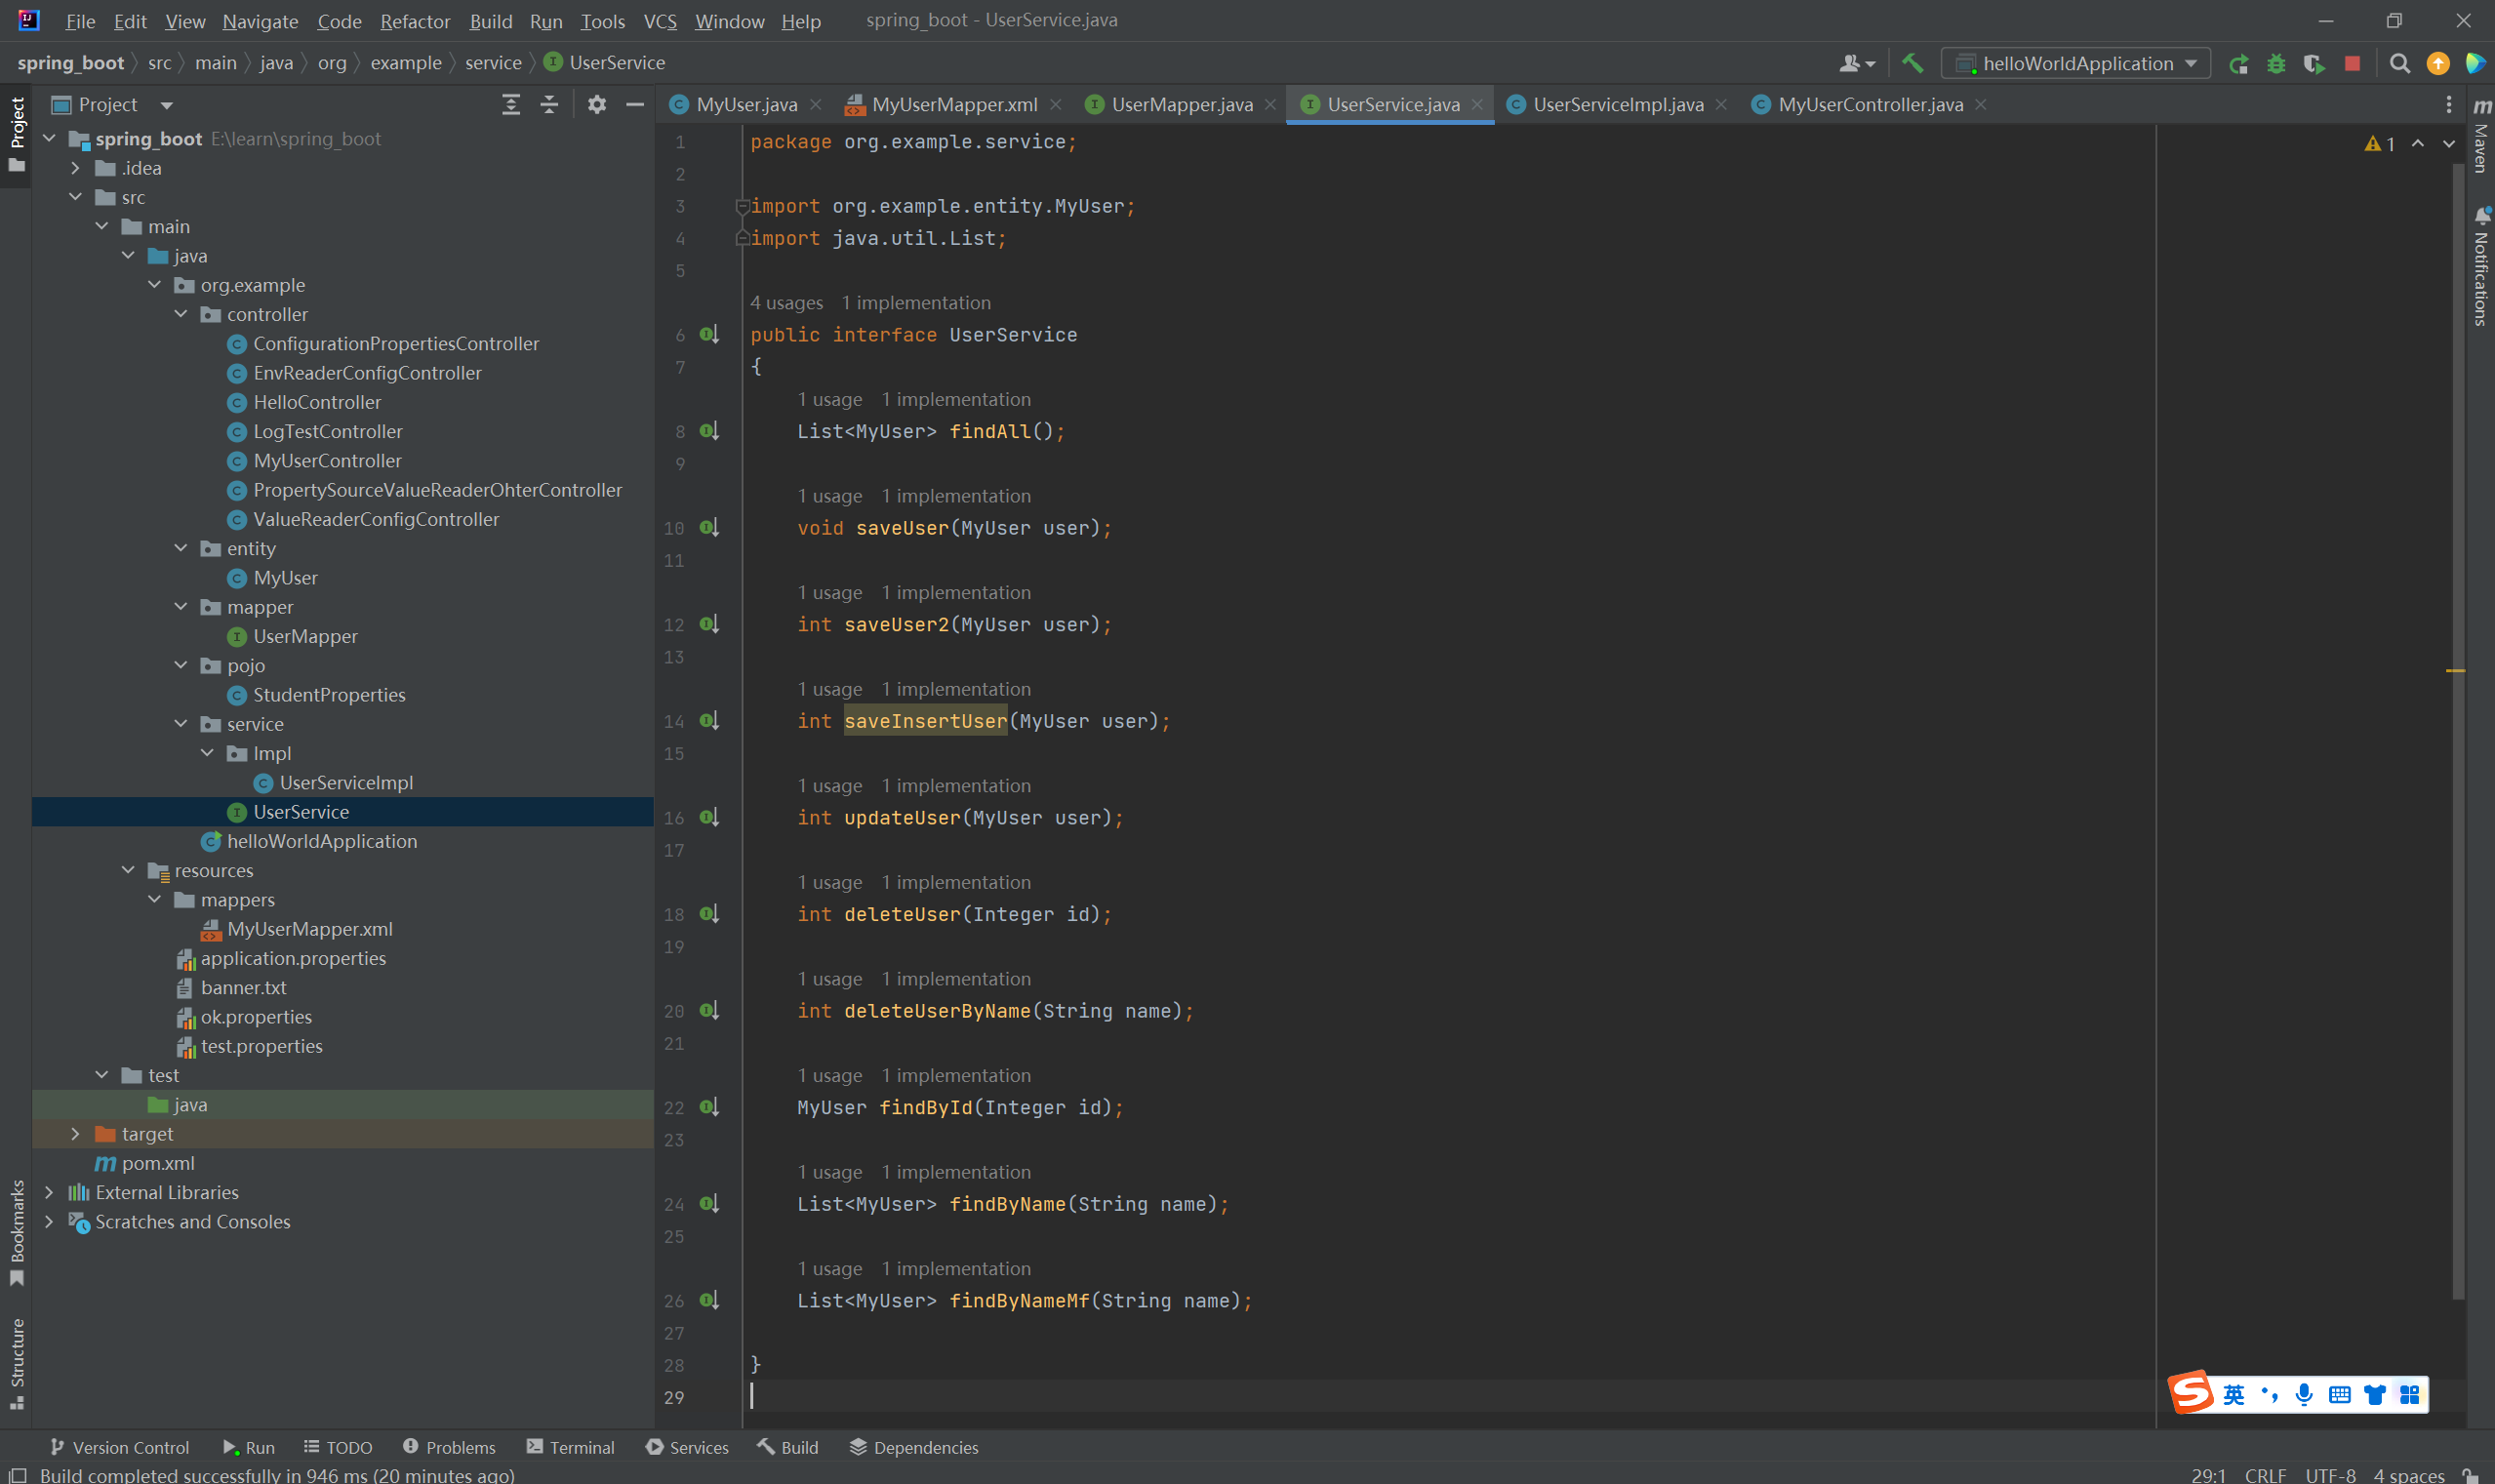2495x1484 pixels.
Task: Rerun helloWorldApplication with green rerun icon
Action: pos(2238,64)
